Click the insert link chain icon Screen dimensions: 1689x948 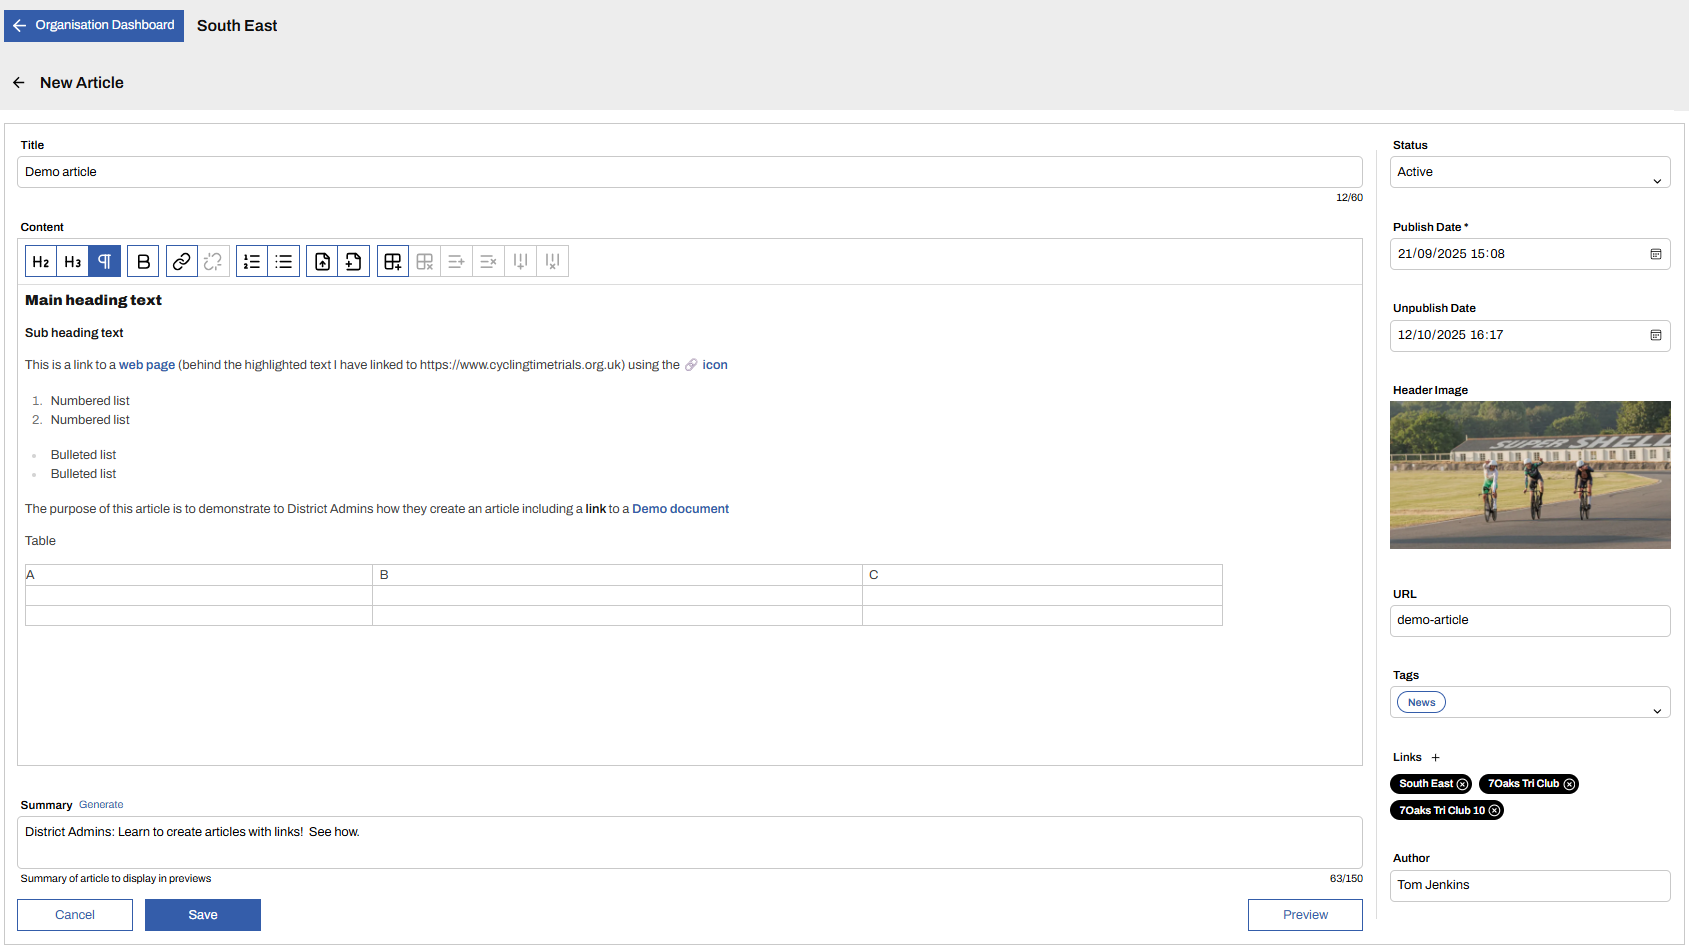pyautogui.click(x=181, y=262)
